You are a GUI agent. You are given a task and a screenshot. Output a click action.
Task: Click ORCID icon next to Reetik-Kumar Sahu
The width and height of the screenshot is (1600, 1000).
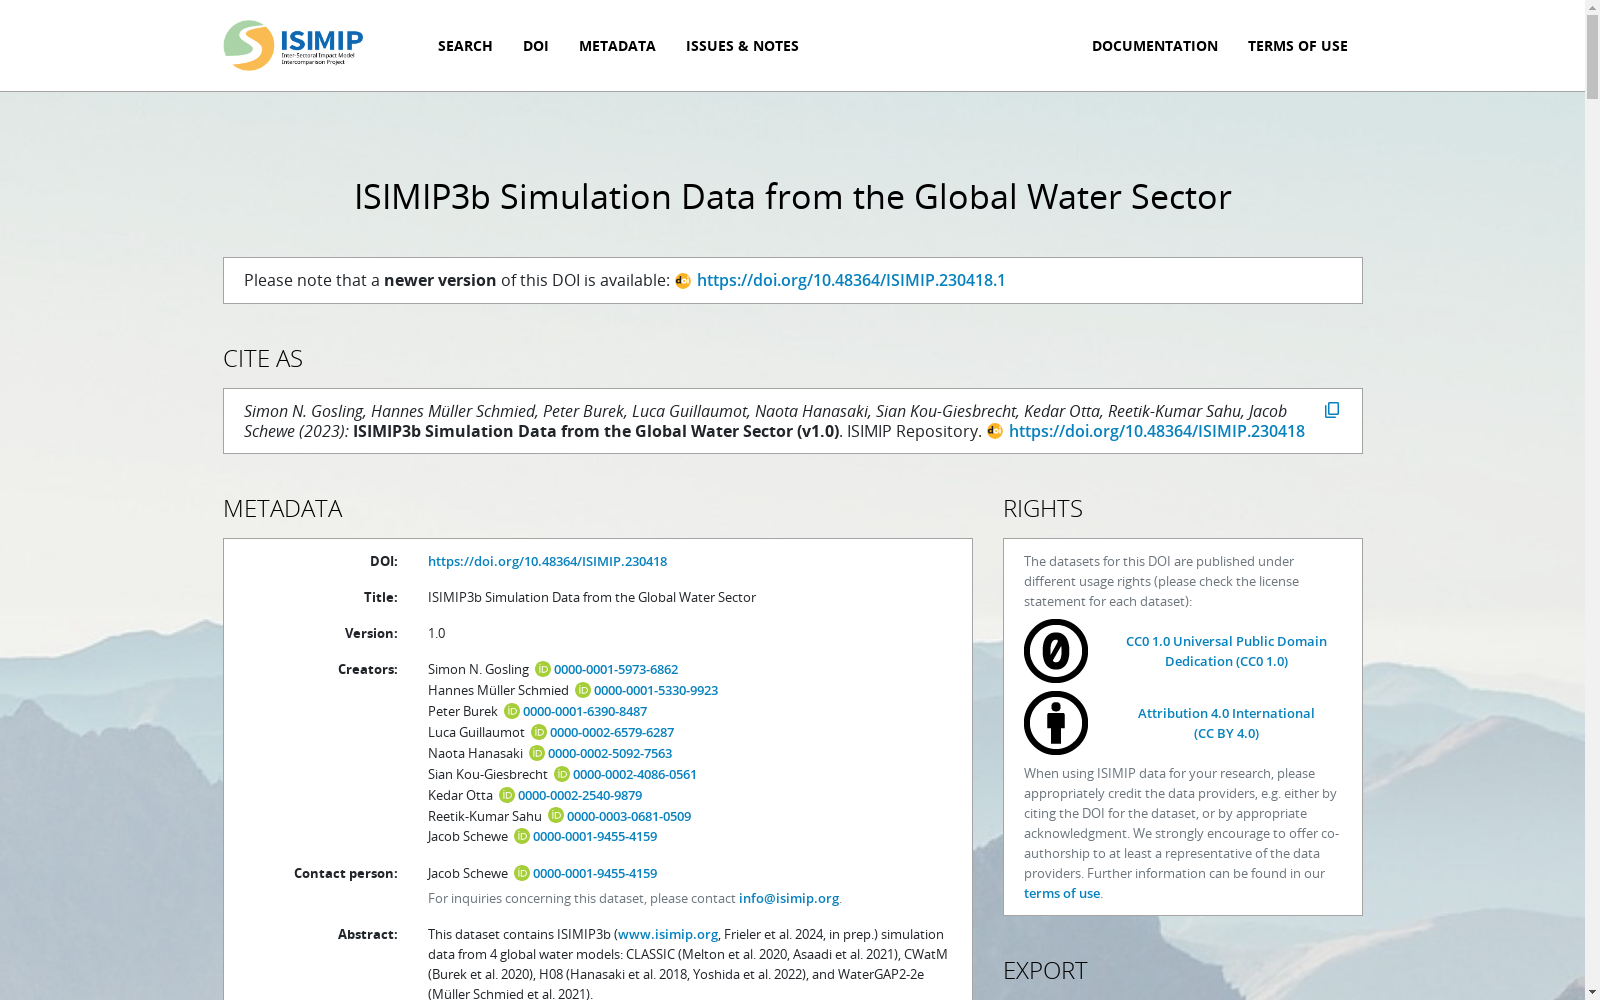pos(555,816)
